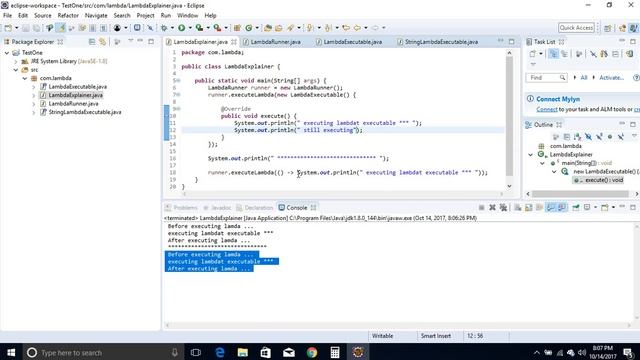The image size is (640, 360).
Task: Click the Quick Access search field
Action: point(576,28)
